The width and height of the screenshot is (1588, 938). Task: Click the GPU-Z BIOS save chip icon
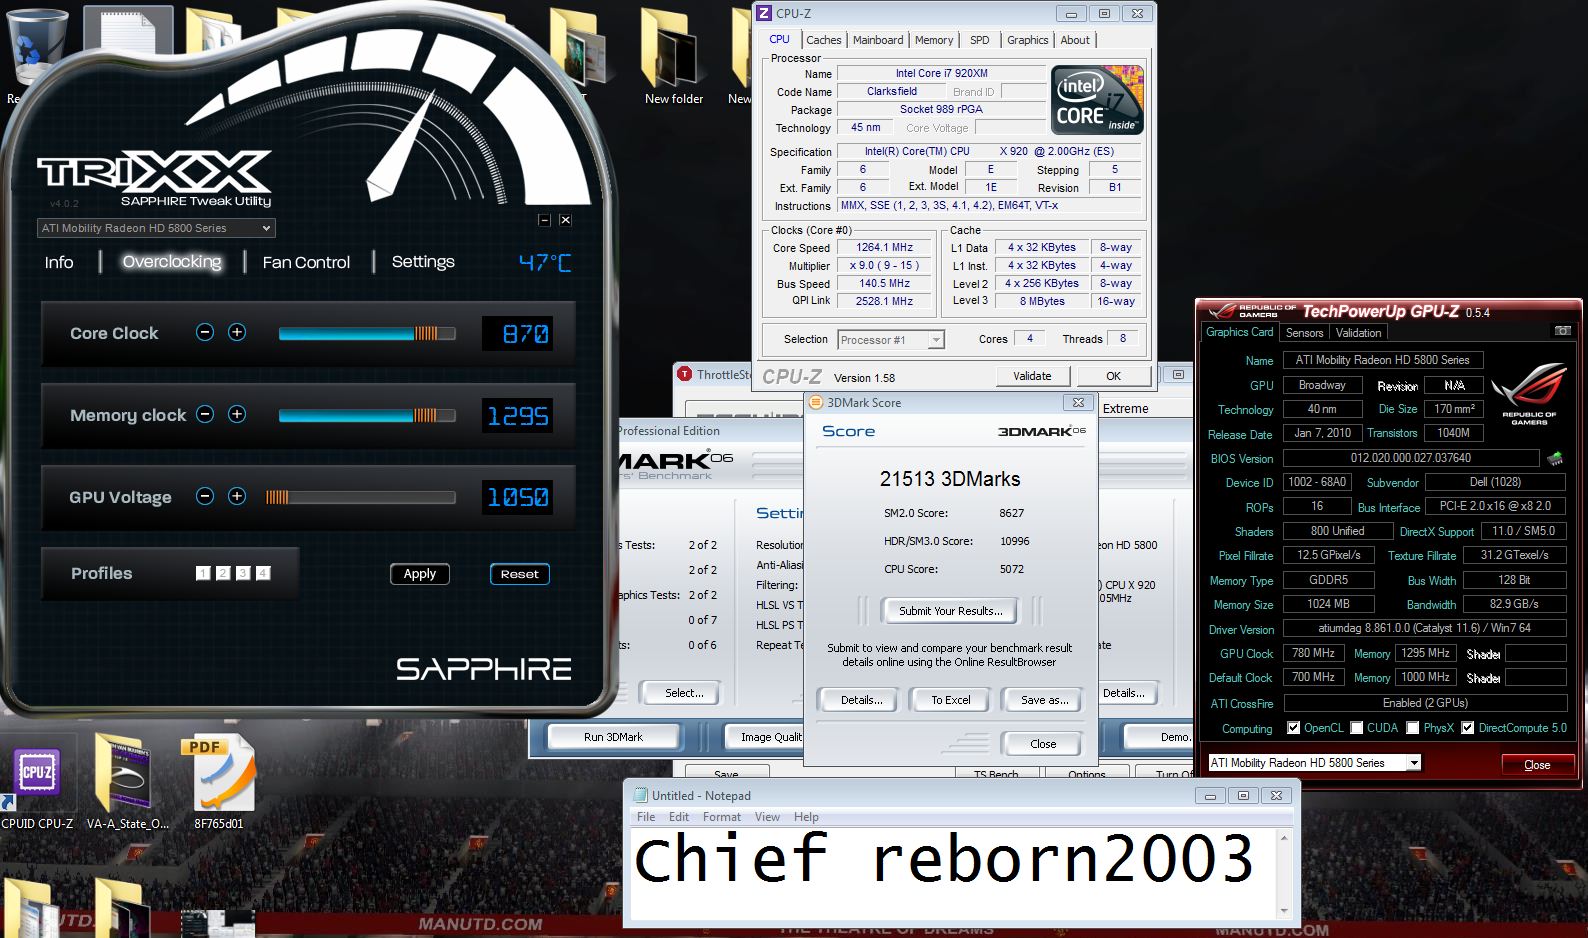[x=1555, y=459]
